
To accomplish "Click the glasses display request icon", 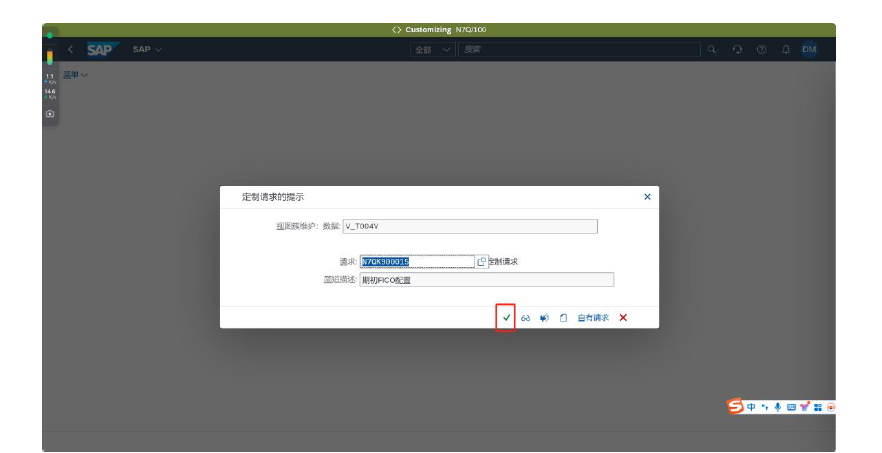I will tap(525, 318).
